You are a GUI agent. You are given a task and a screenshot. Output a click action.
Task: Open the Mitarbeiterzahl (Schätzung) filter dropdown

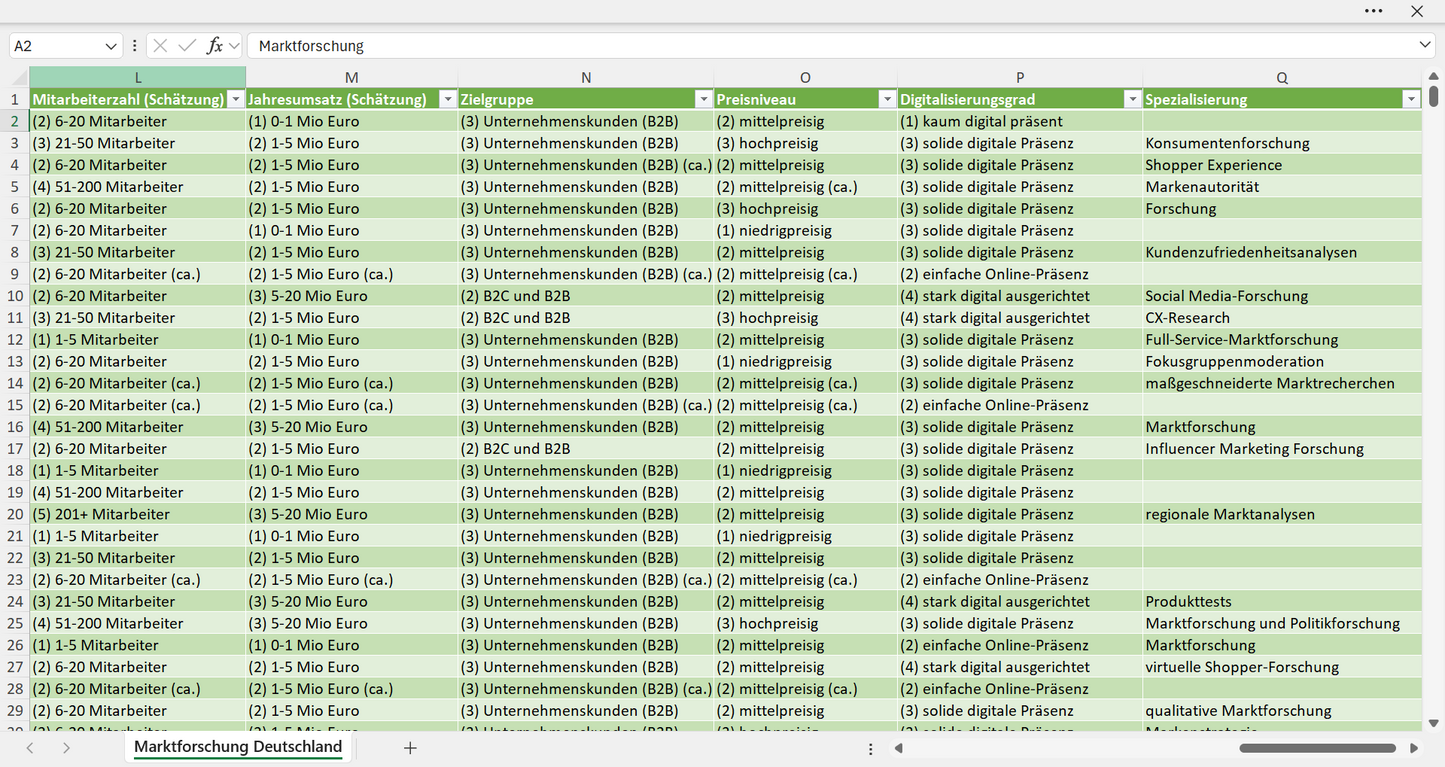coord(236,99)
